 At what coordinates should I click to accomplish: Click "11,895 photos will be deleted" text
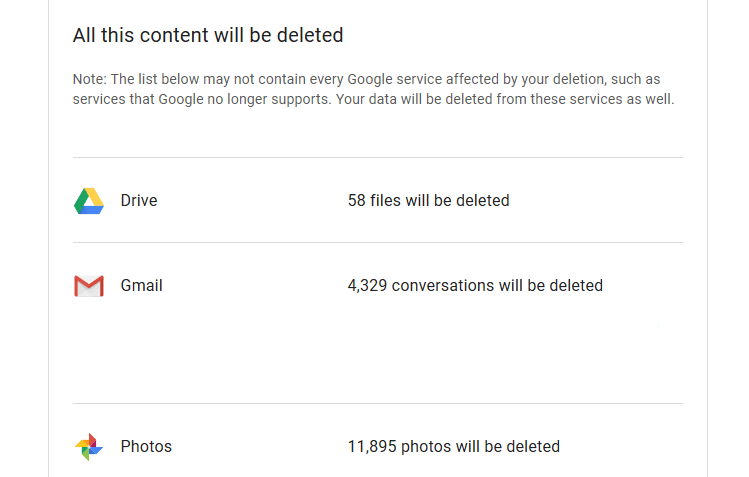coord(453,446)
